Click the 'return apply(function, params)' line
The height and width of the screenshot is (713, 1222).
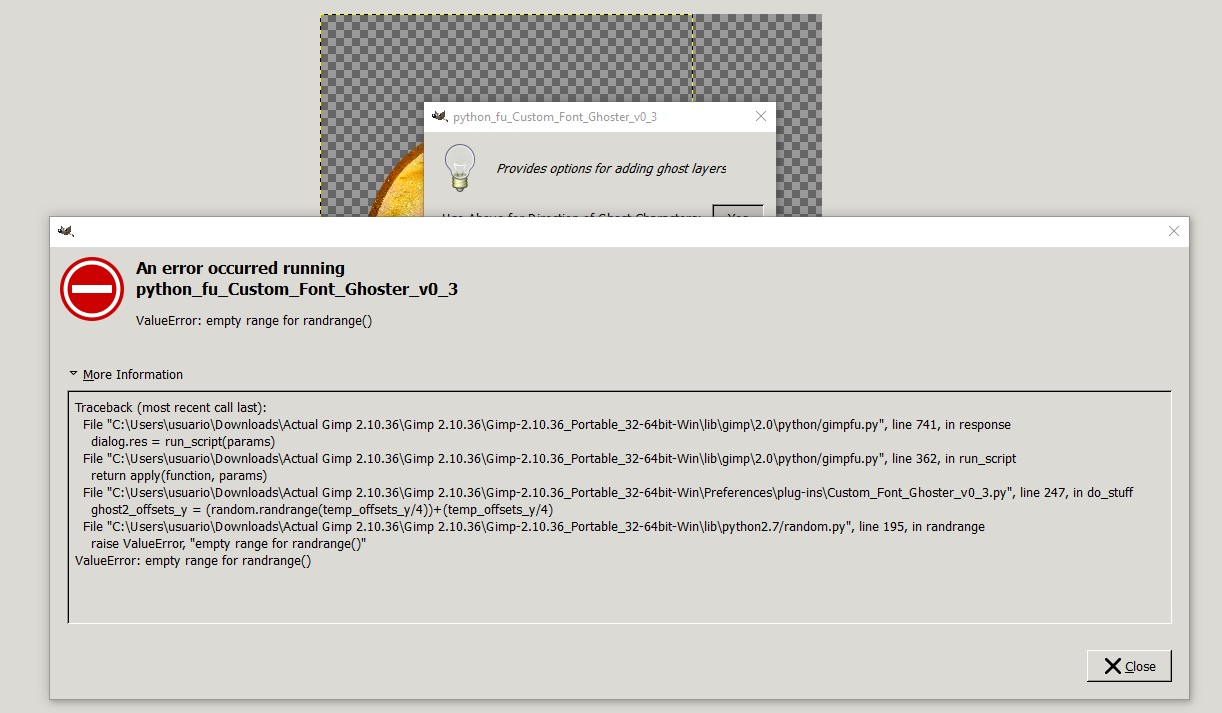pos(179,475)
